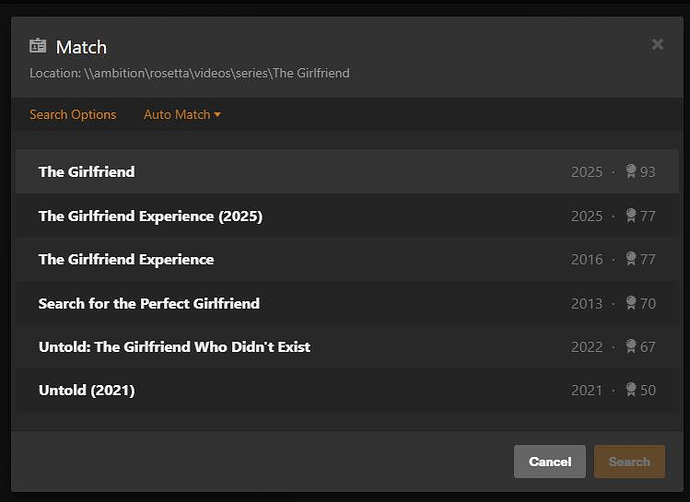Click score badge icon for Untold (2021)
Image resolution: width=690 pixels, height=502 pixels.
[631, 390]
